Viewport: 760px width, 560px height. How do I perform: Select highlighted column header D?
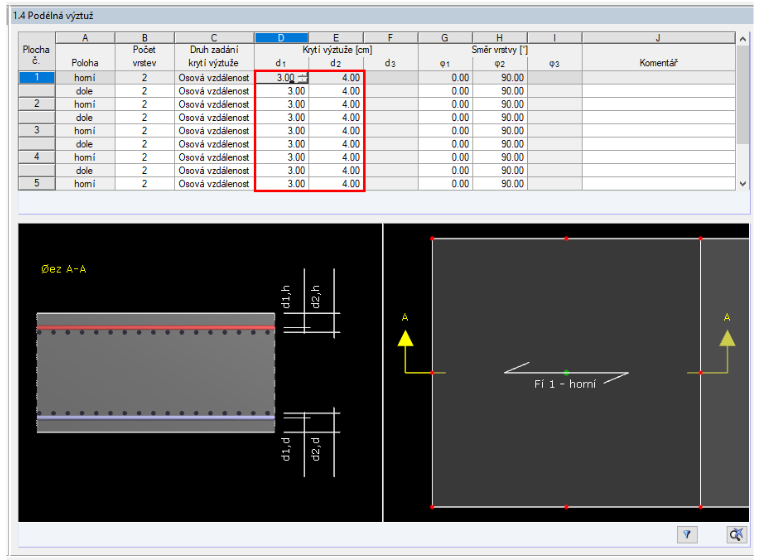pyautogui.click(x=281, y=38)
